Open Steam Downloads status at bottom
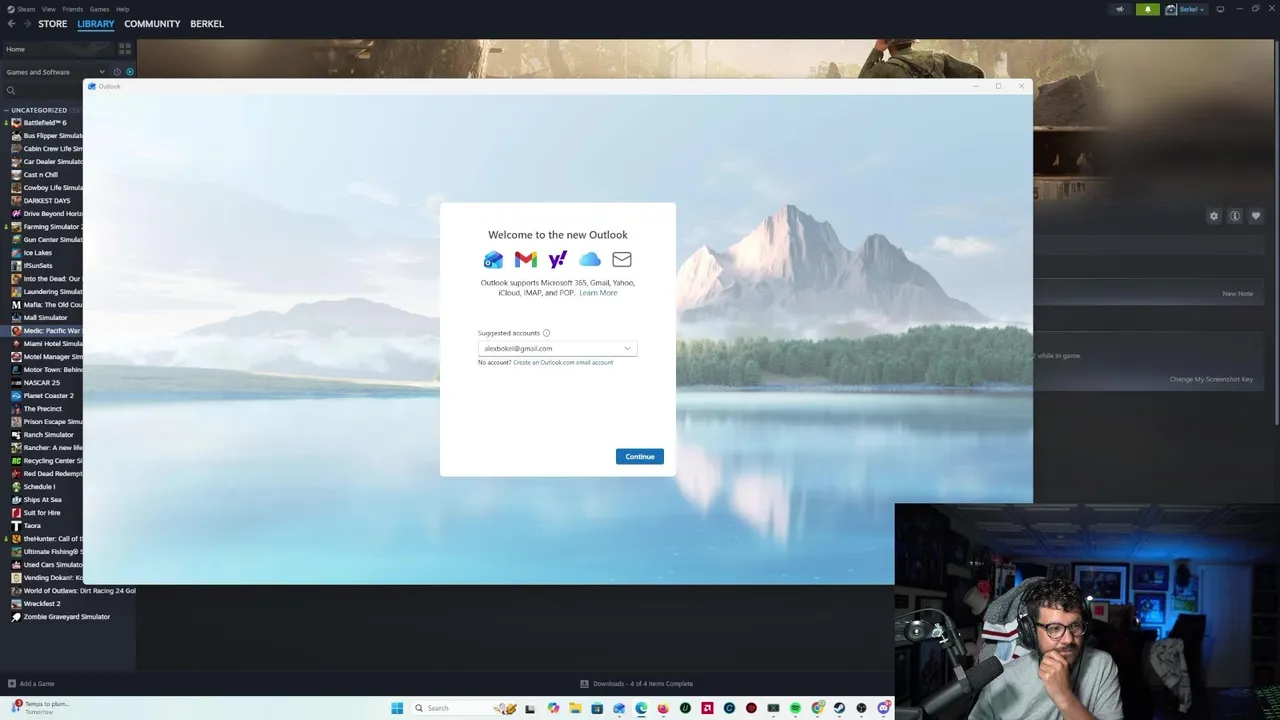 point(636,684)
